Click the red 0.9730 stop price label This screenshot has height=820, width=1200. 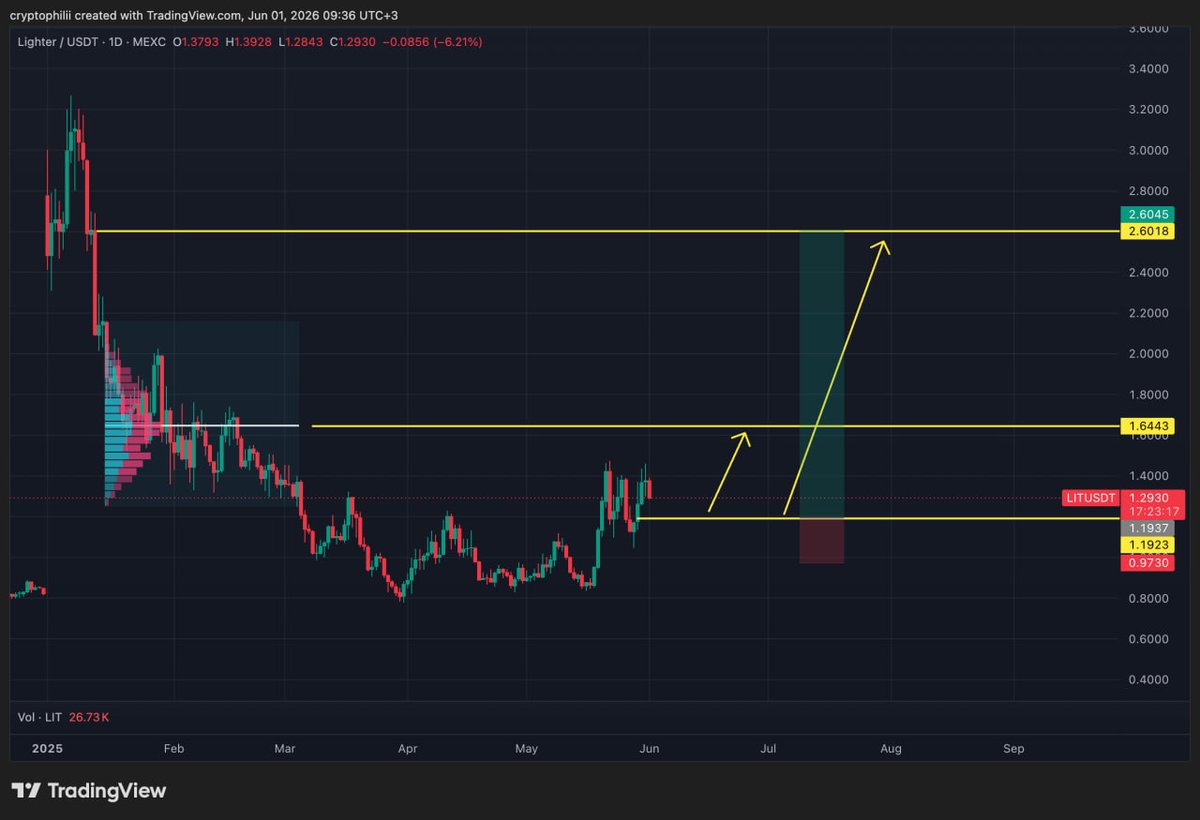1146,564
